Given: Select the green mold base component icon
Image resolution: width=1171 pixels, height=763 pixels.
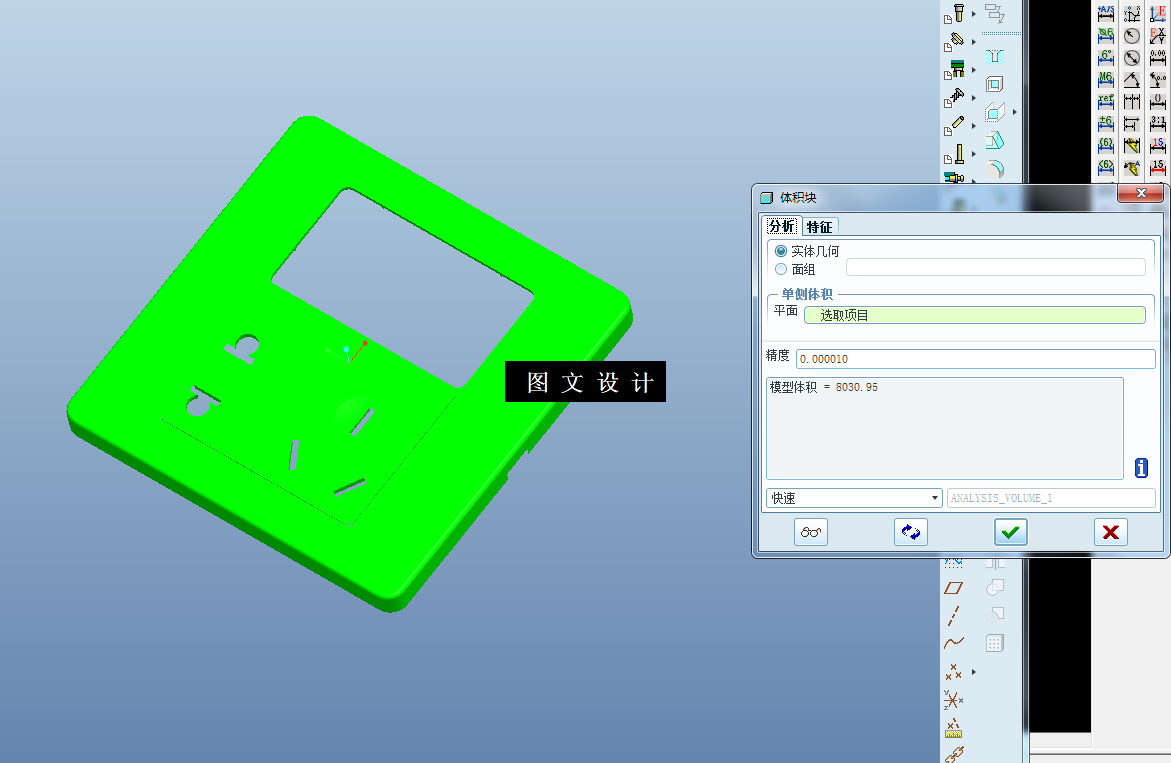Looking at the screenshot, I should tap(954, 69).
